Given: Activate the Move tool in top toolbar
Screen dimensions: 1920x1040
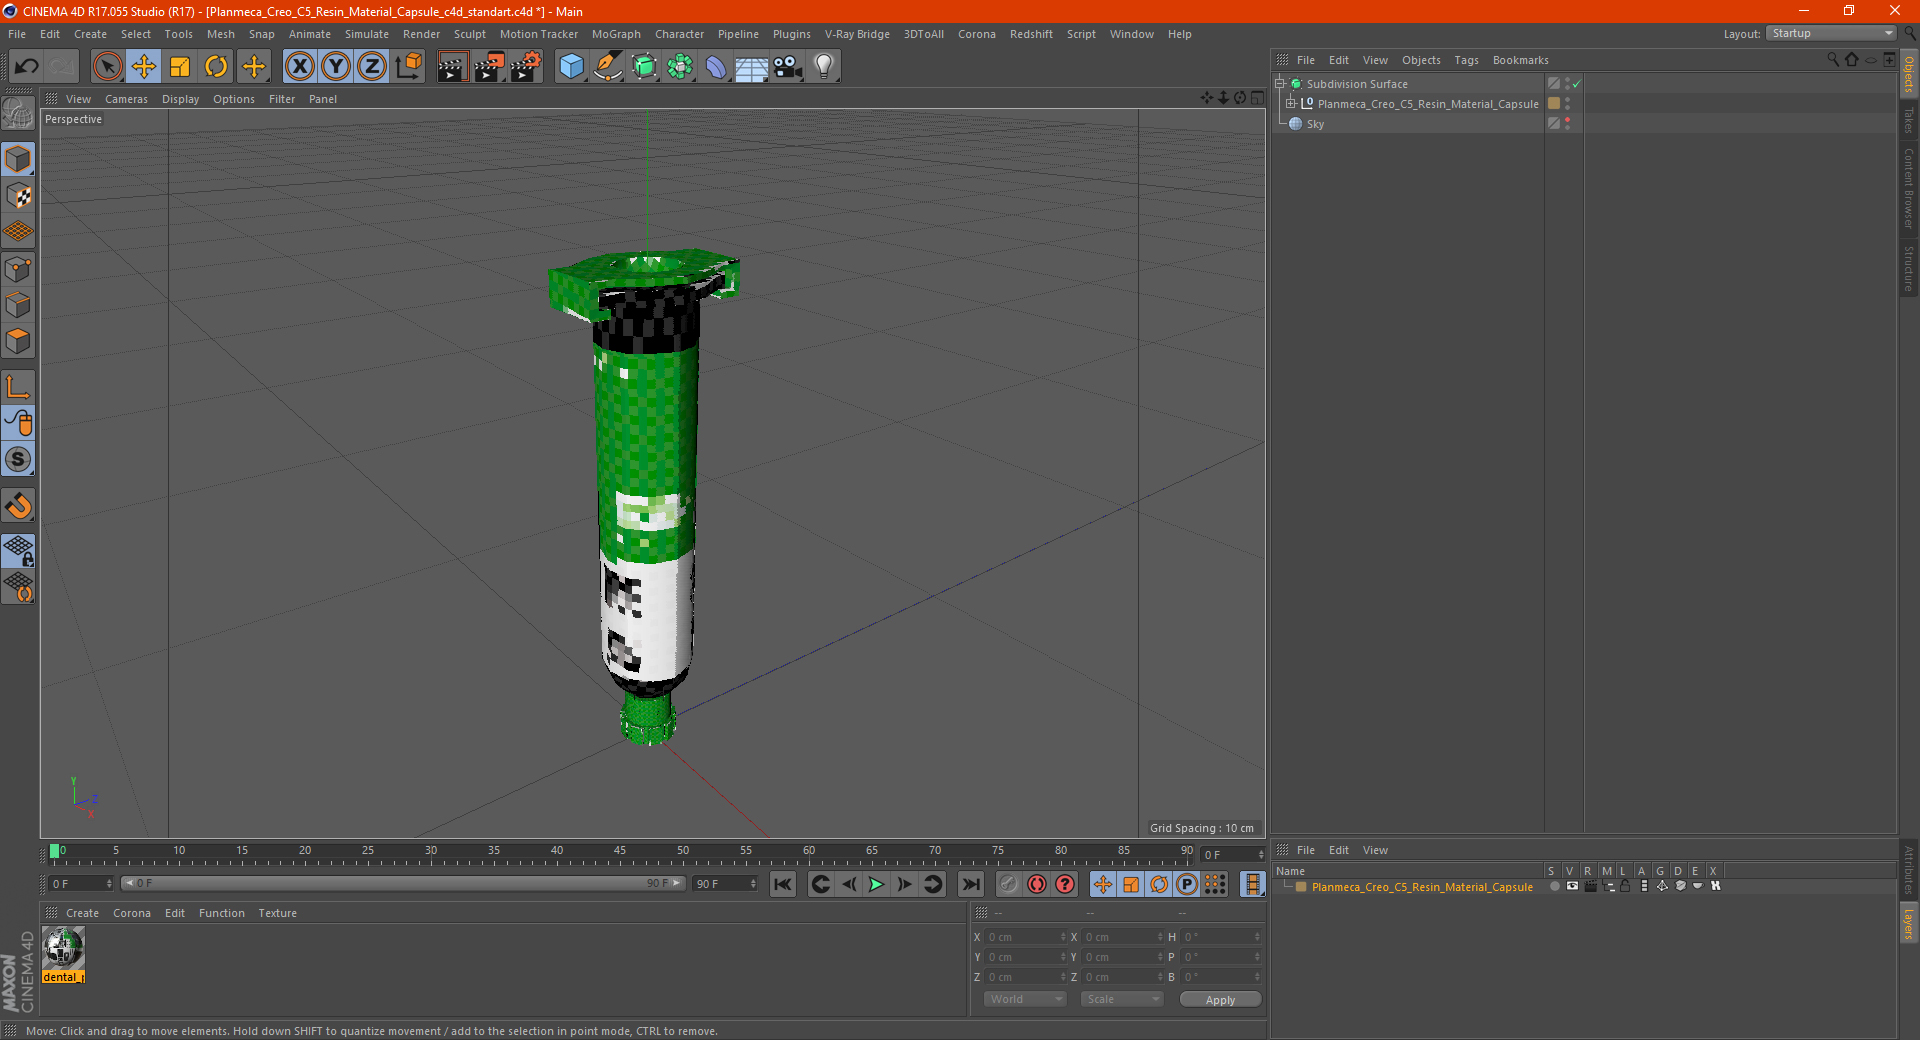Looking at the screenshot, I should (144, 67).
